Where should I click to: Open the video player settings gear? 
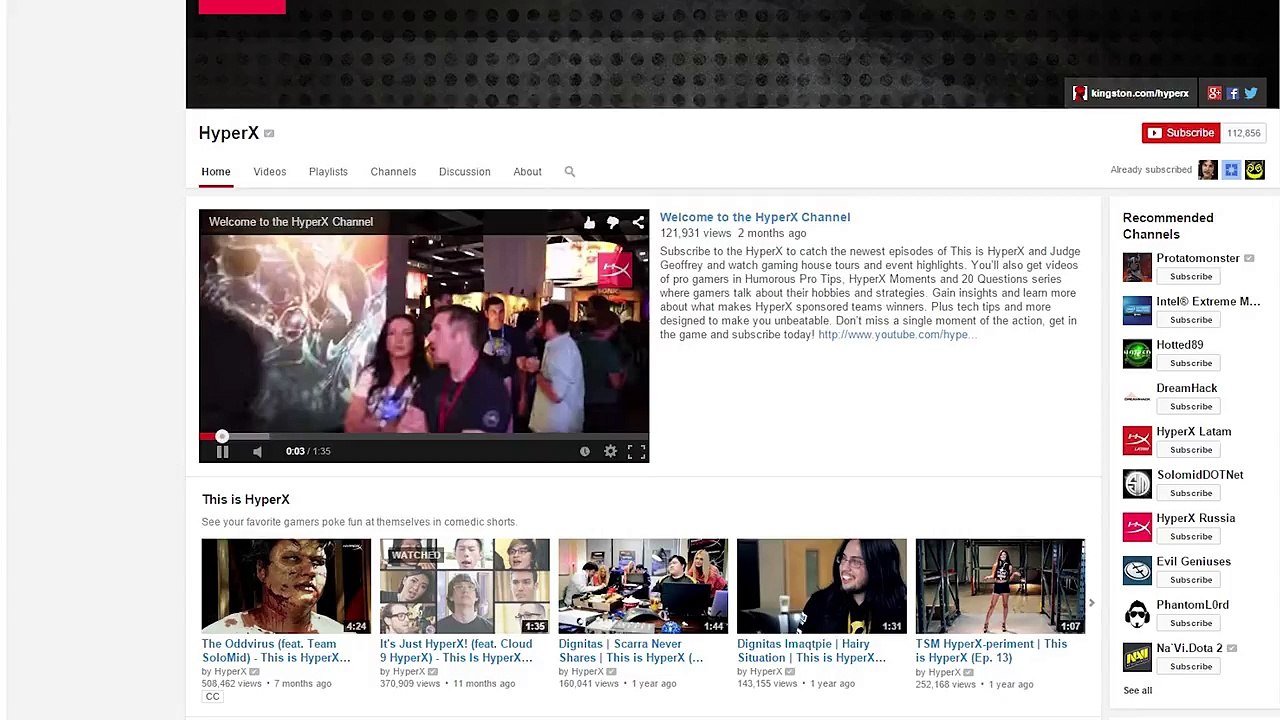610,451
